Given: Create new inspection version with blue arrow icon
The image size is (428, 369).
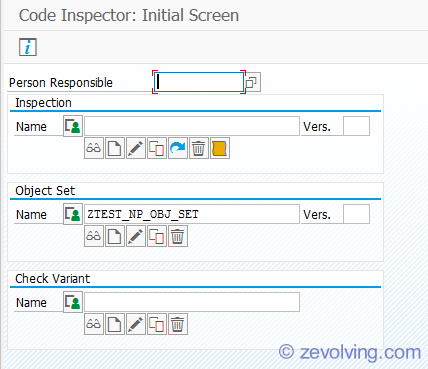Looking at the screenshot, I should point(178,148).
